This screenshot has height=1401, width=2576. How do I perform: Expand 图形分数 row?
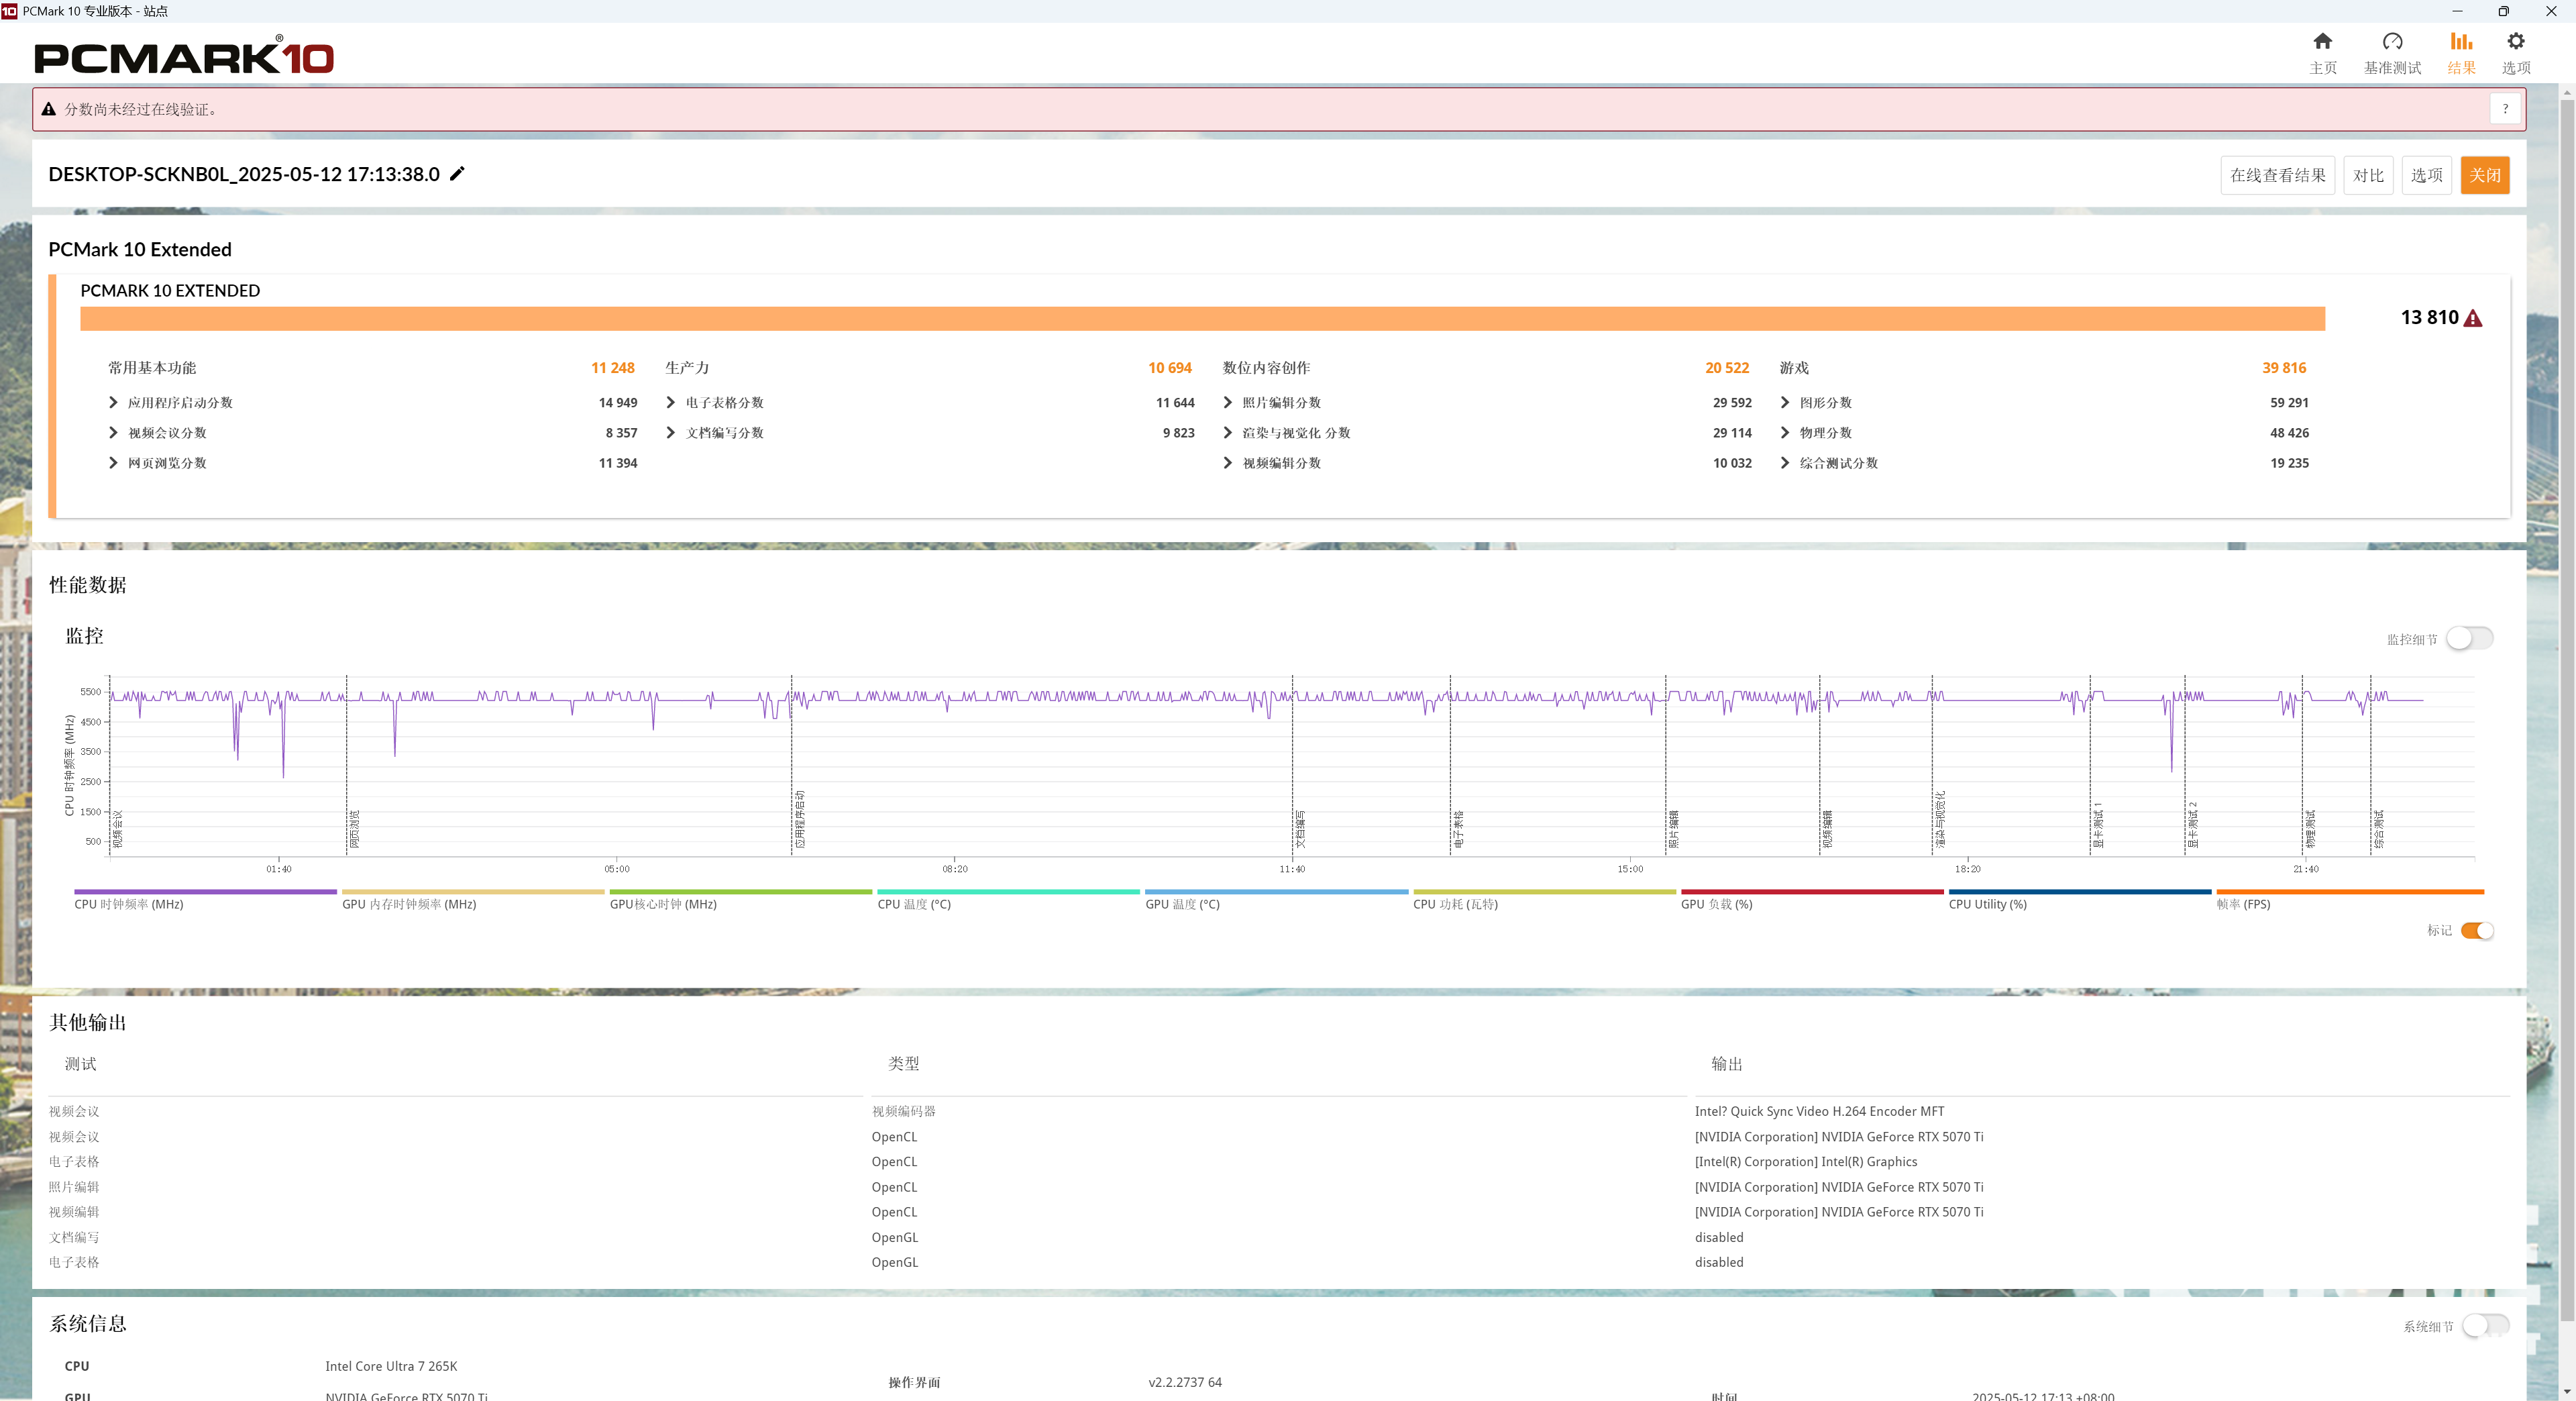point(1785,403)
